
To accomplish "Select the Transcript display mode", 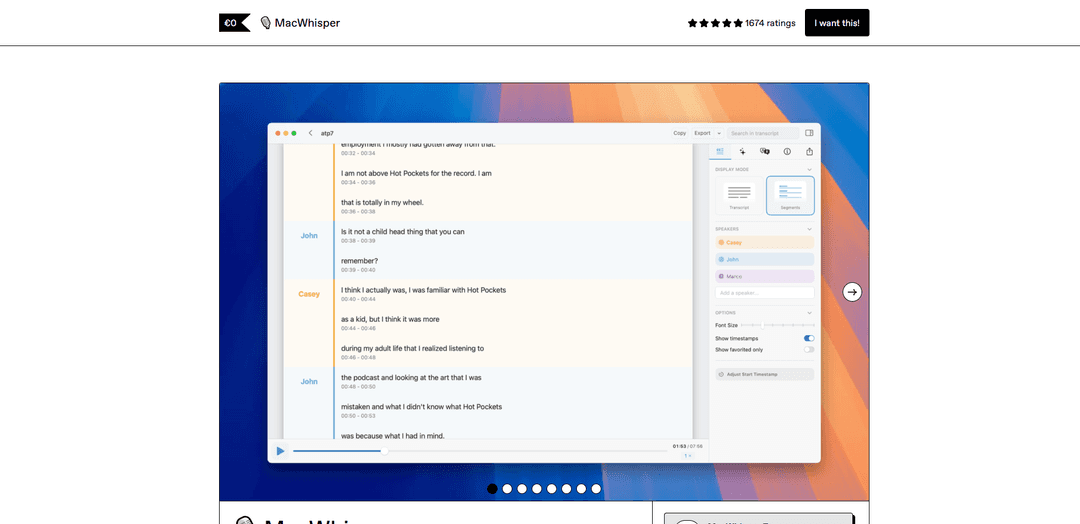I will pos(739,196).
